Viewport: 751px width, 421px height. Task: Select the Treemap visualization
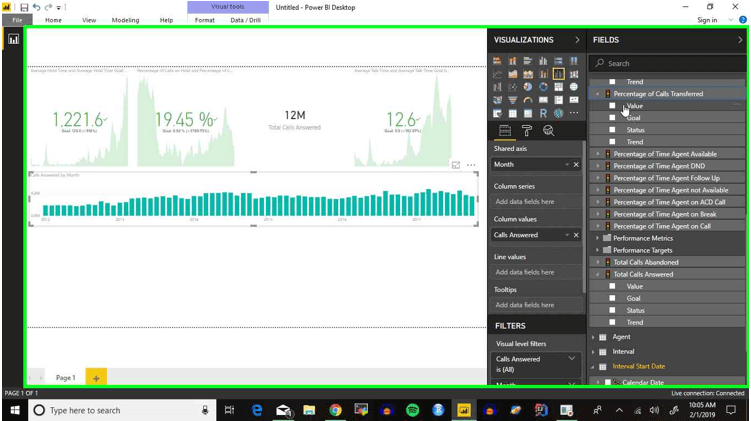[558, 87]
